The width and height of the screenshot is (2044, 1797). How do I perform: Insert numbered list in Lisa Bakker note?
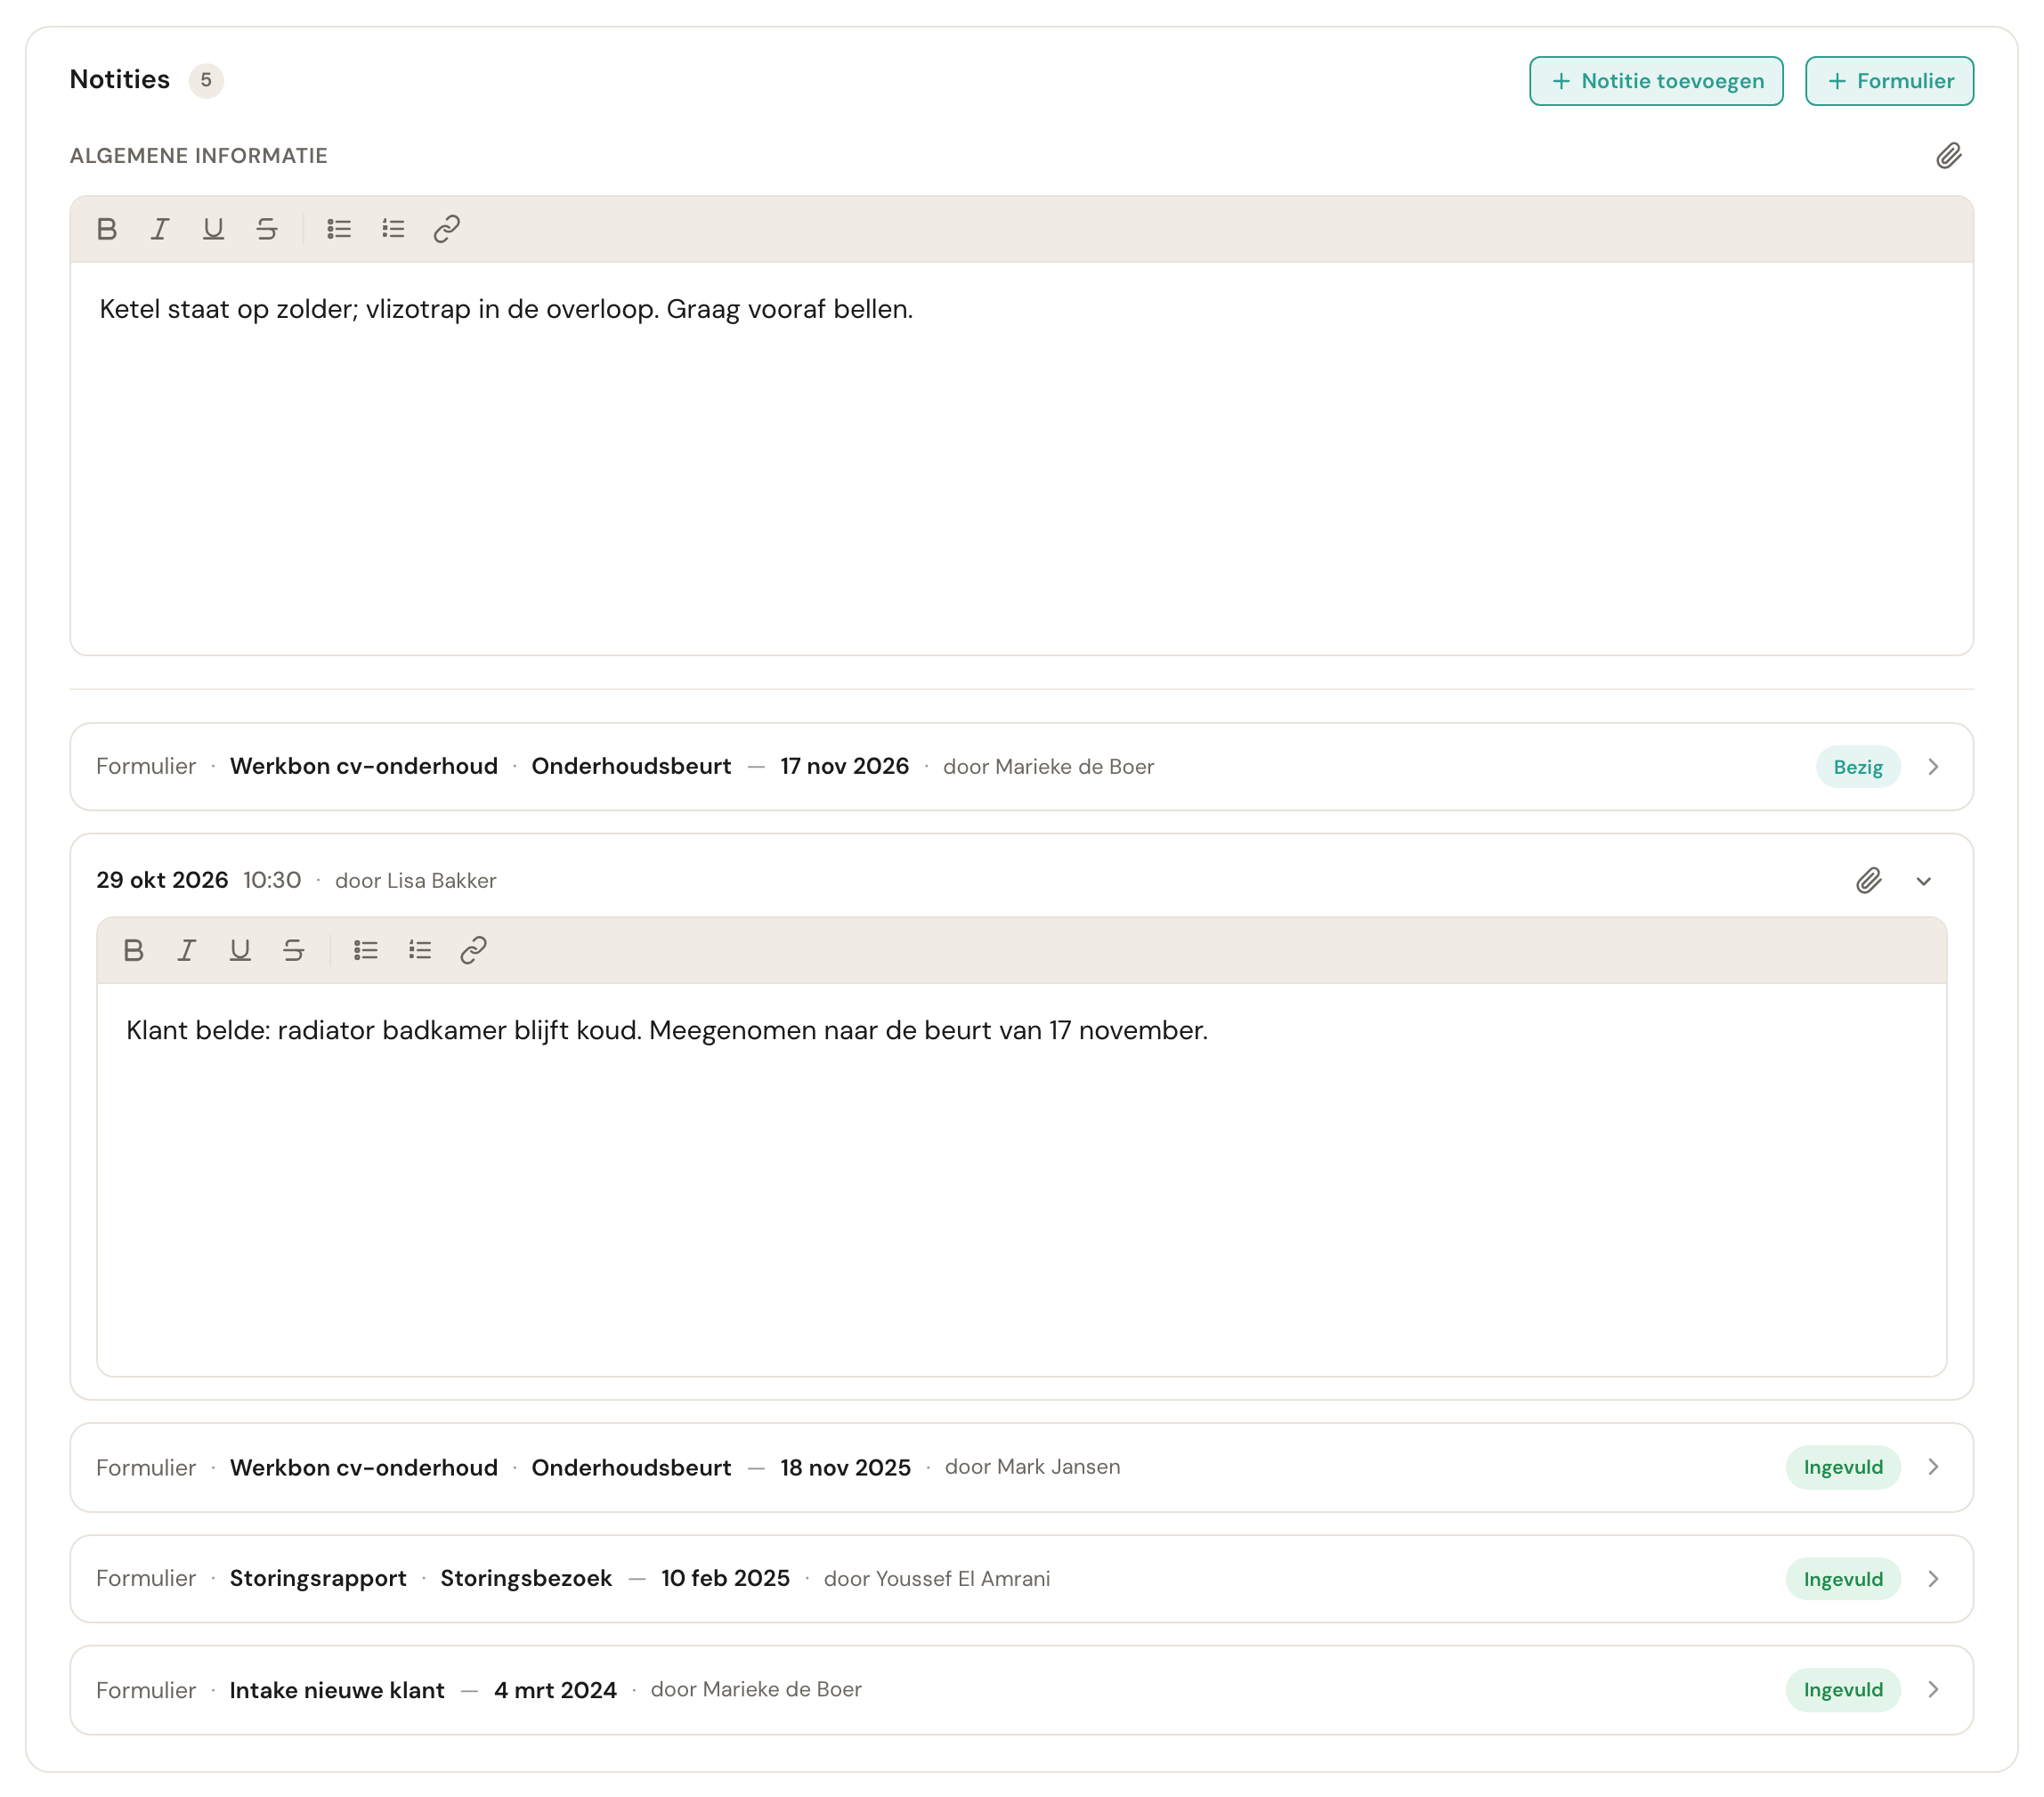[420, 950]
